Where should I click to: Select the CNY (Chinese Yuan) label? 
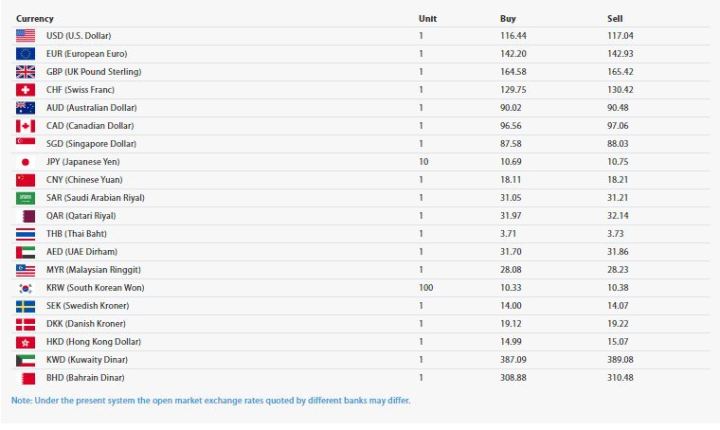84,180
